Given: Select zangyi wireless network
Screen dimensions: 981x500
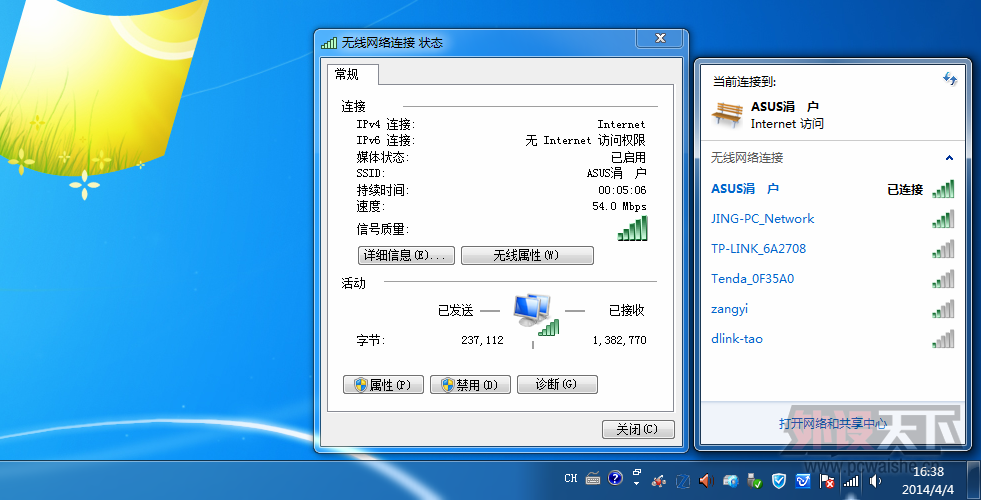Looking at the screenshot, I should [833, 309].
